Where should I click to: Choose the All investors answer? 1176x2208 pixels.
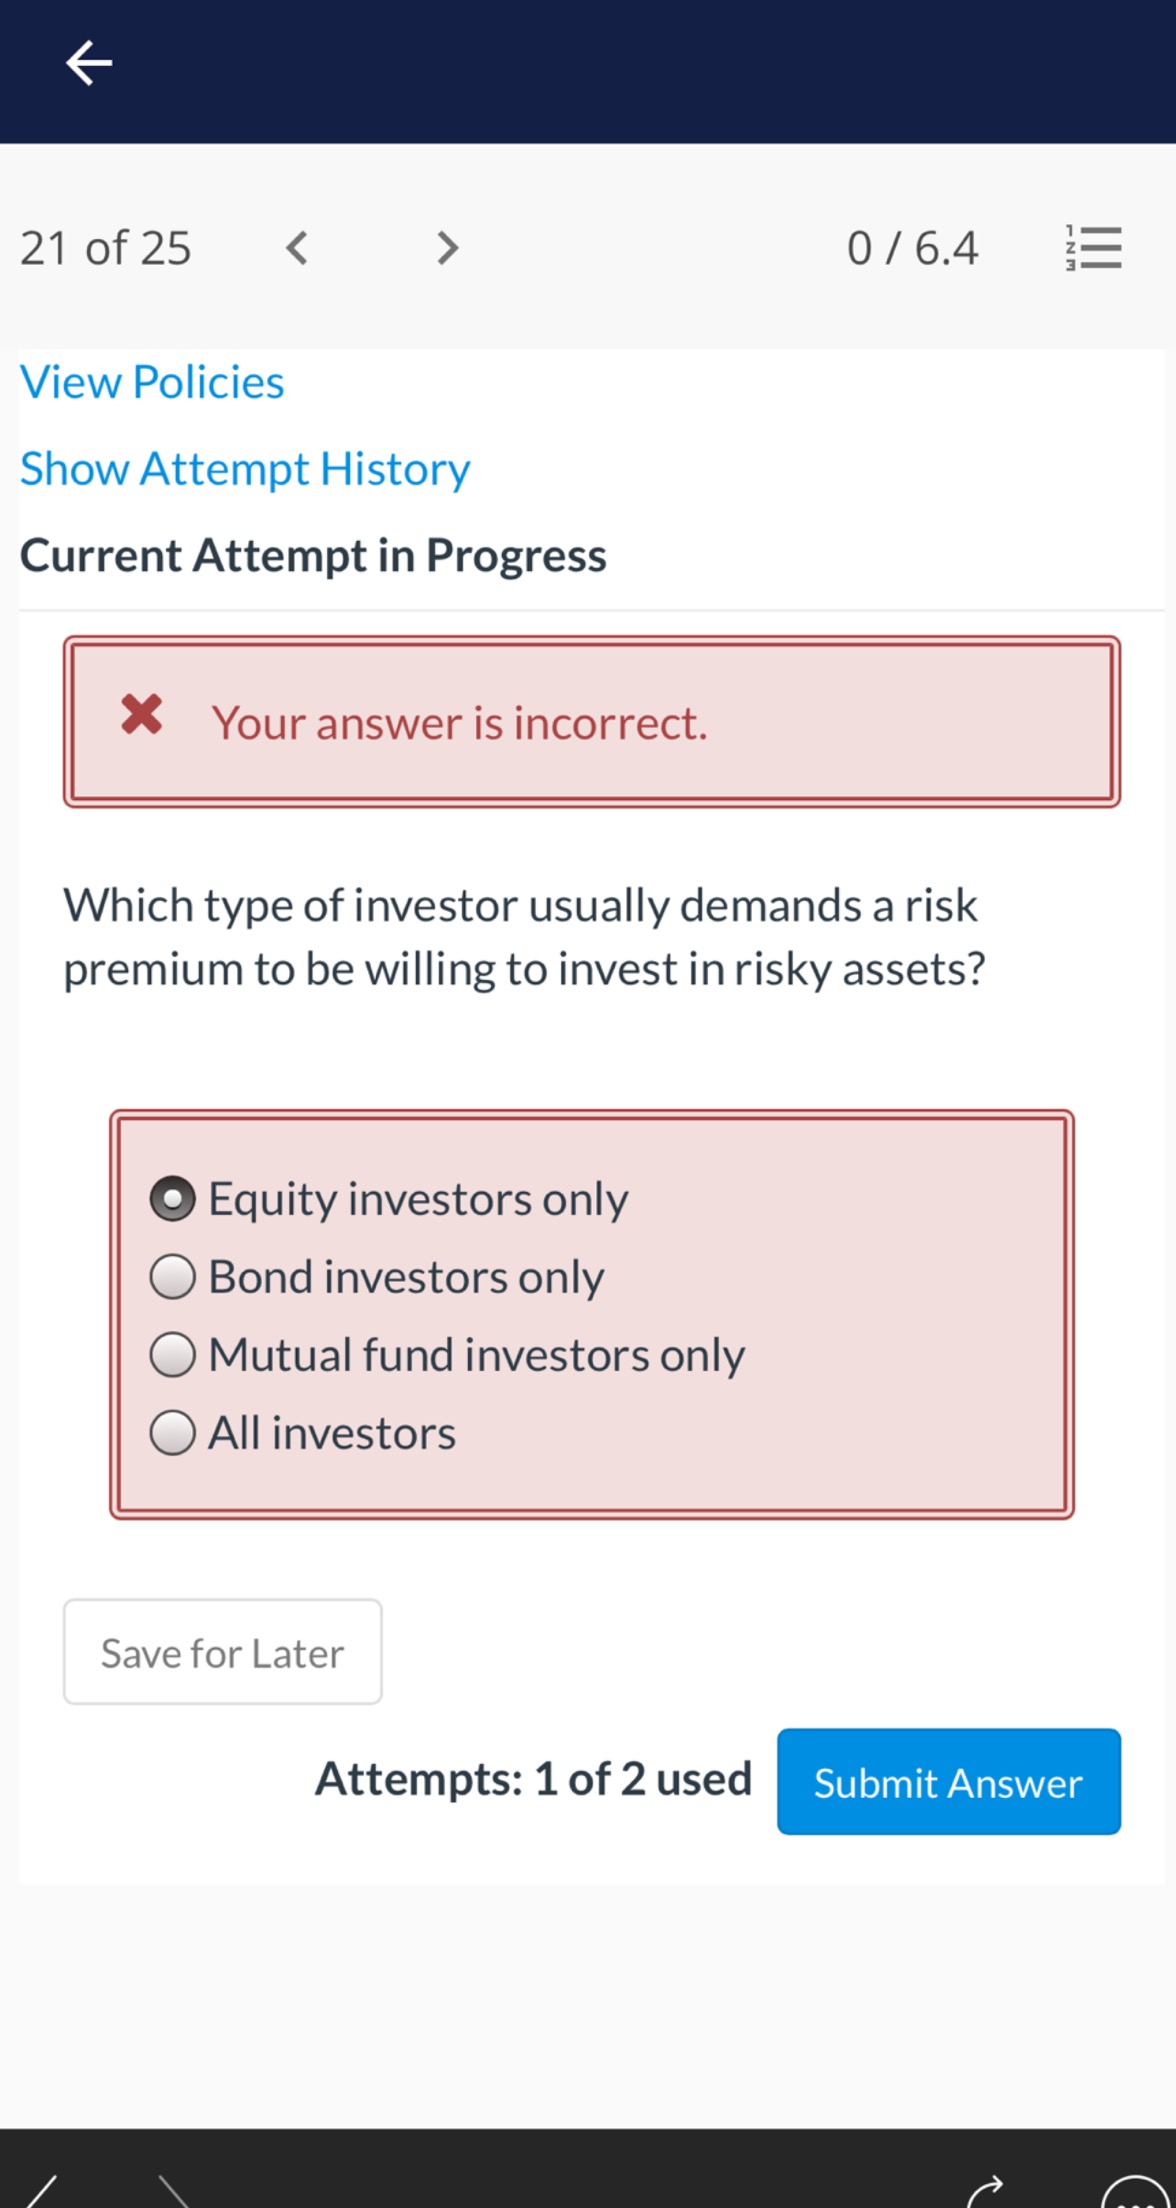pos(172,1432)
